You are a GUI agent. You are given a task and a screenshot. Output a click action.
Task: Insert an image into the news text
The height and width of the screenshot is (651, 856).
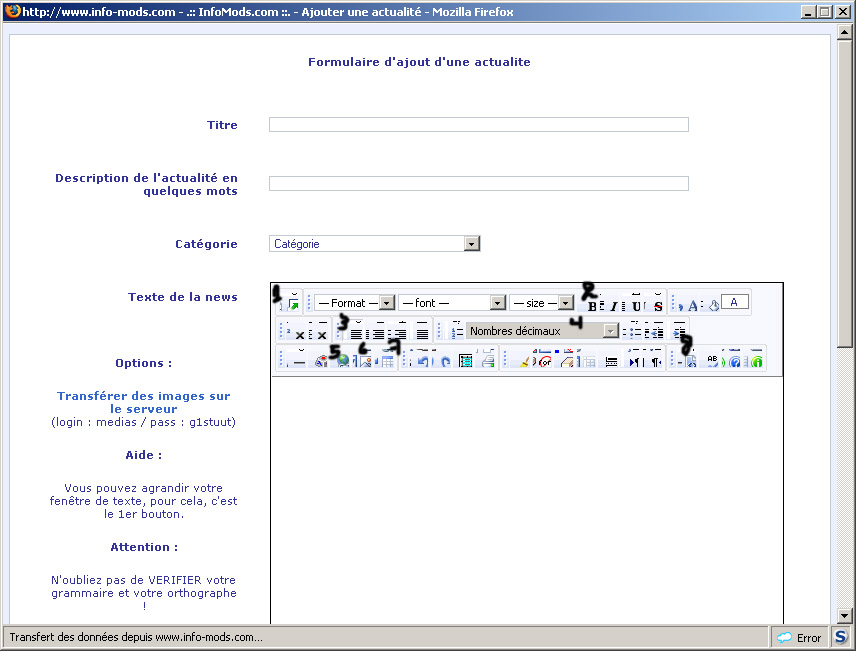point(365,361)
